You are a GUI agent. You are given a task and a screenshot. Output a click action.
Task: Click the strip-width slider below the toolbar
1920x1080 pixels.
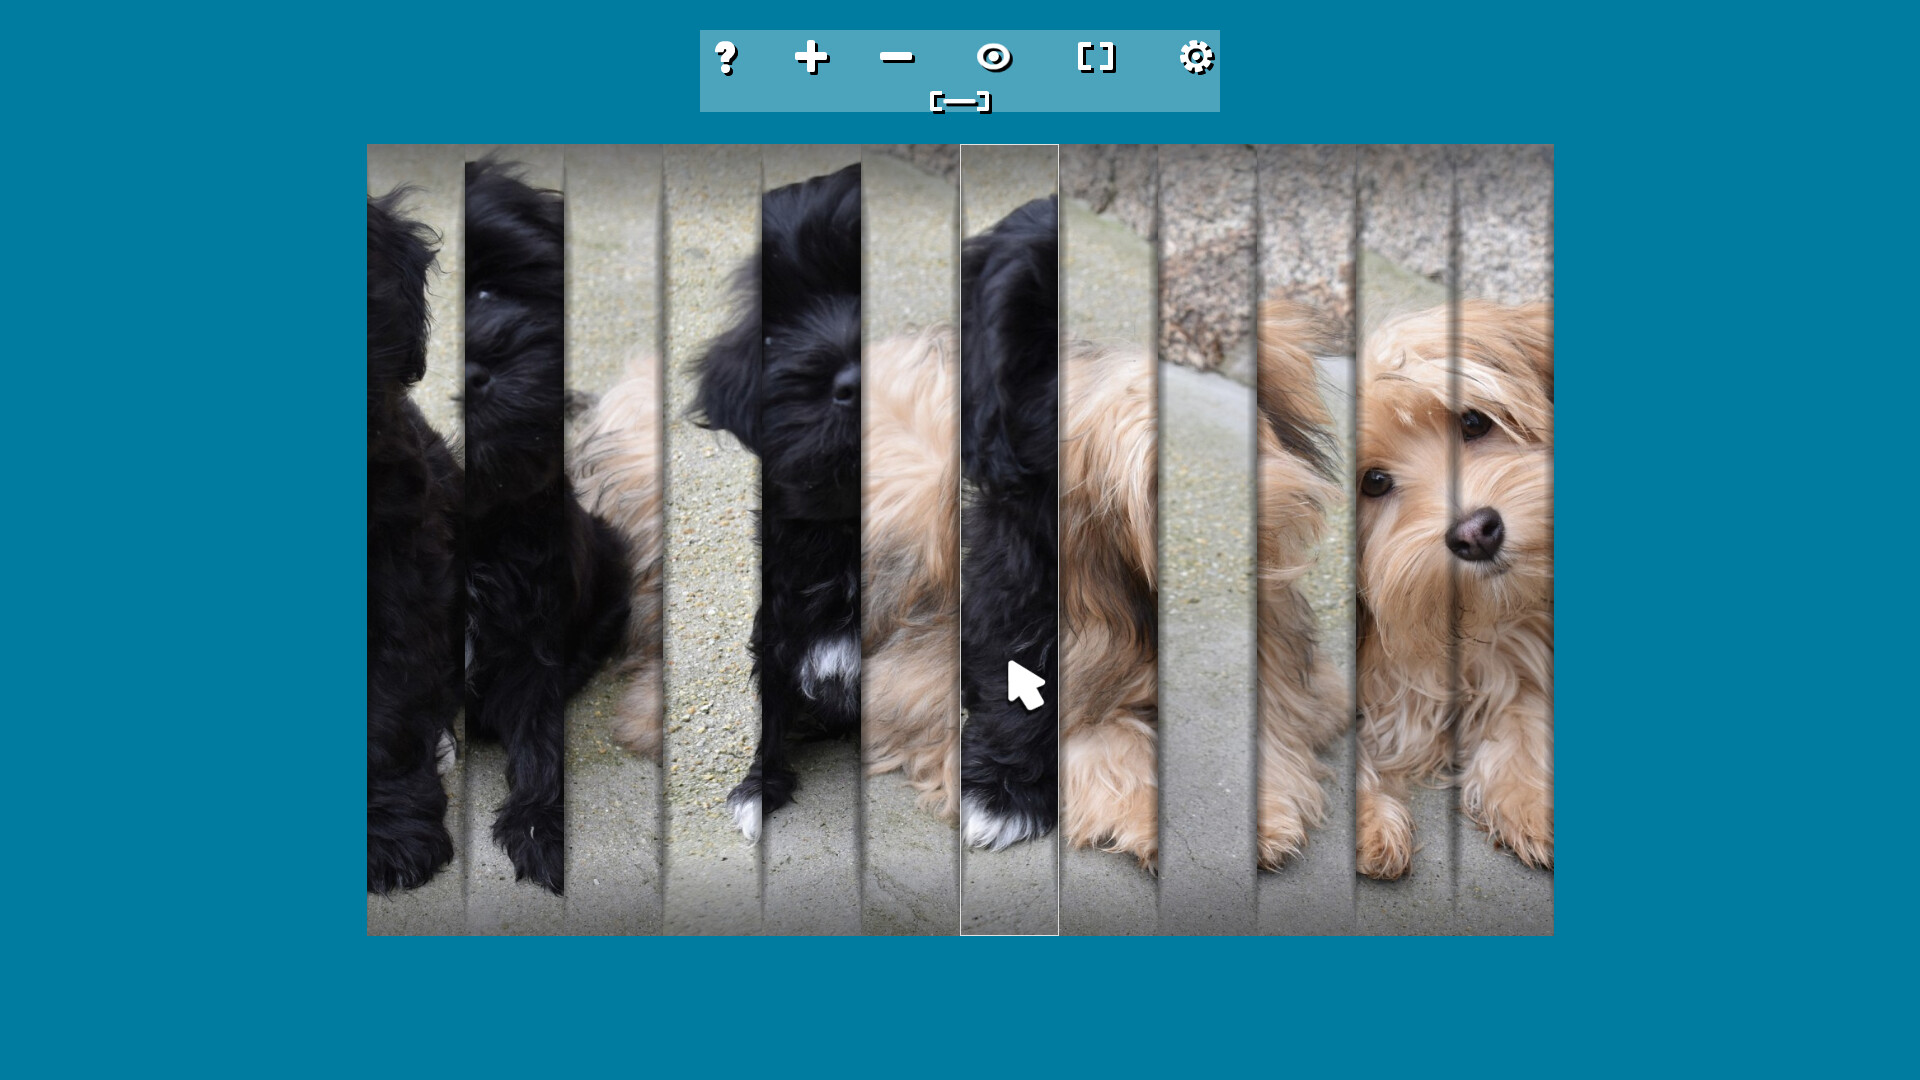point(960,100)
